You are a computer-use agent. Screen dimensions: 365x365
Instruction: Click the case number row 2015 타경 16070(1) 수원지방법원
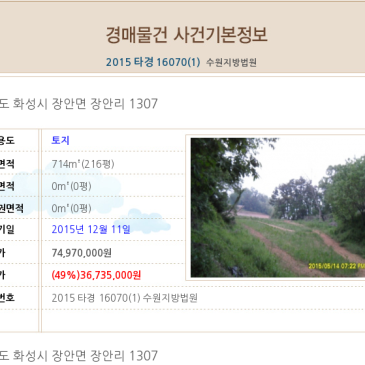(124, 298)
